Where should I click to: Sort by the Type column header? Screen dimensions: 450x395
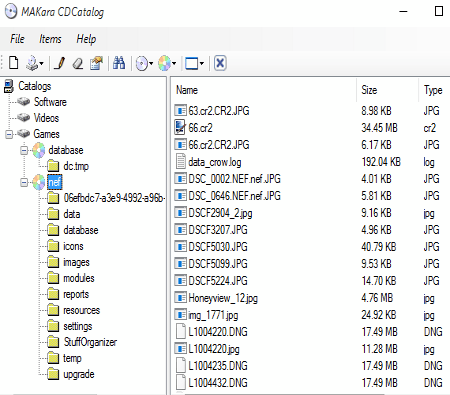433,90
